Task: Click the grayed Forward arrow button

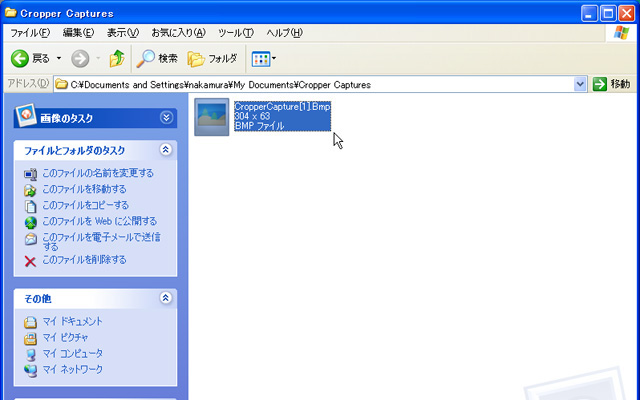Action: (80, 59)
